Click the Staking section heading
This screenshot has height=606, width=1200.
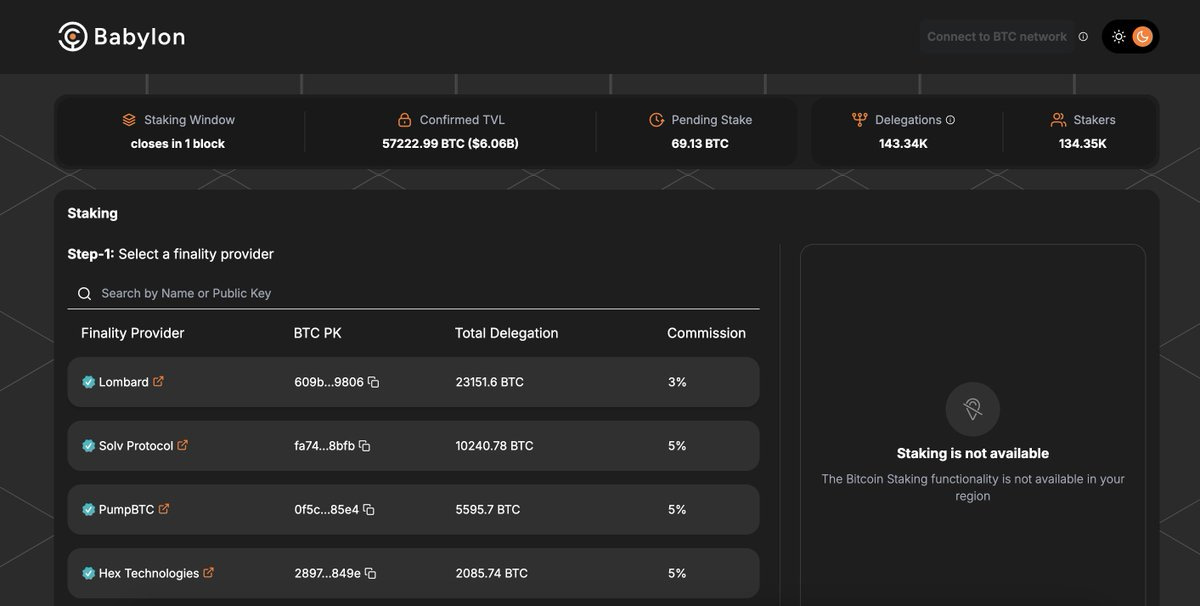[93, 213]
